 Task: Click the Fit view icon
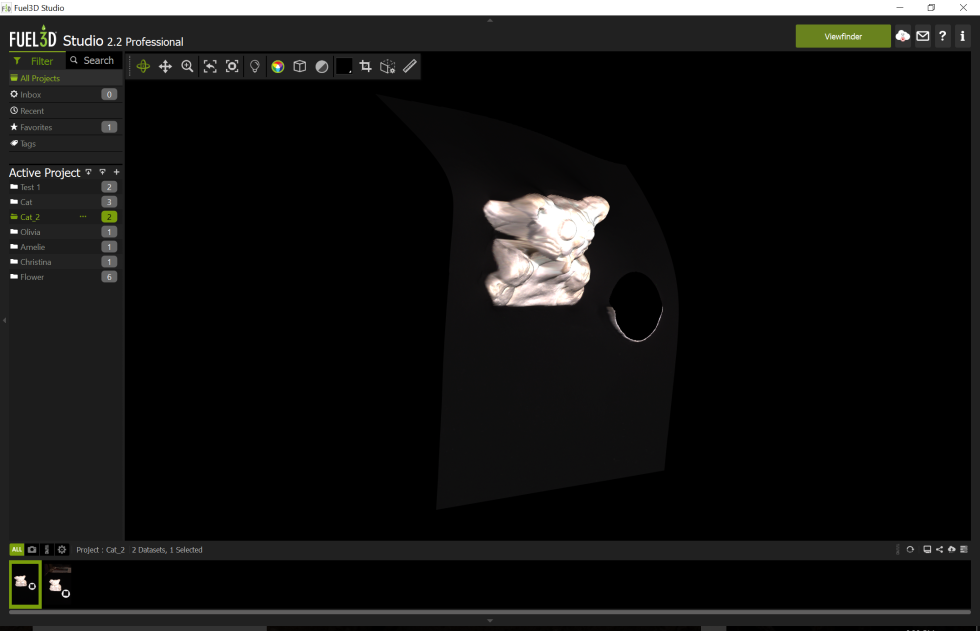(210, 66)
